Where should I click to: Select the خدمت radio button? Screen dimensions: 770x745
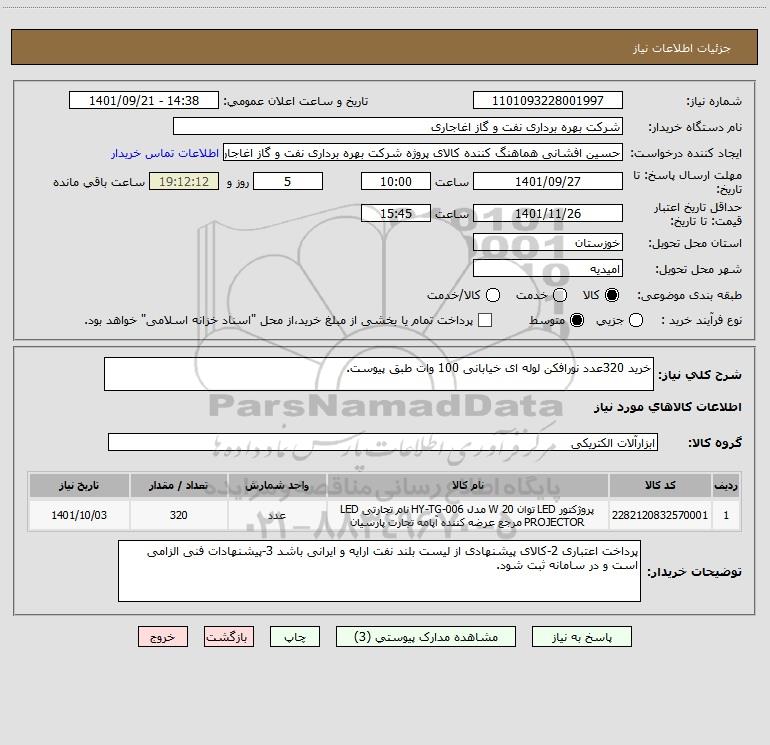[560, 295]
